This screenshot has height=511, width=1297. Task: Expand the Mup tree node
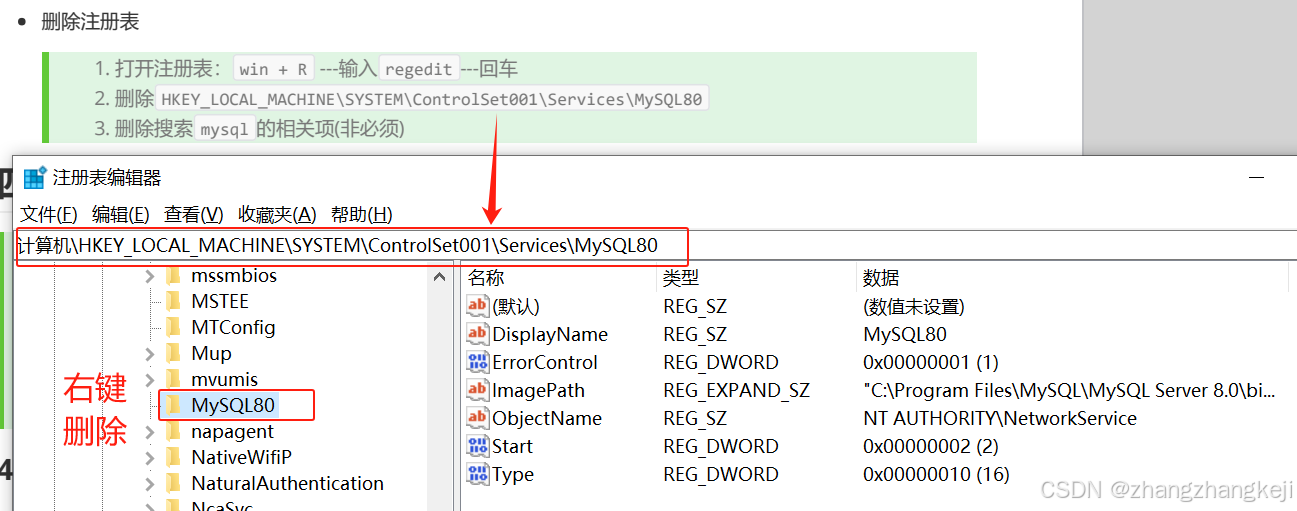click(x=149, y=353)
